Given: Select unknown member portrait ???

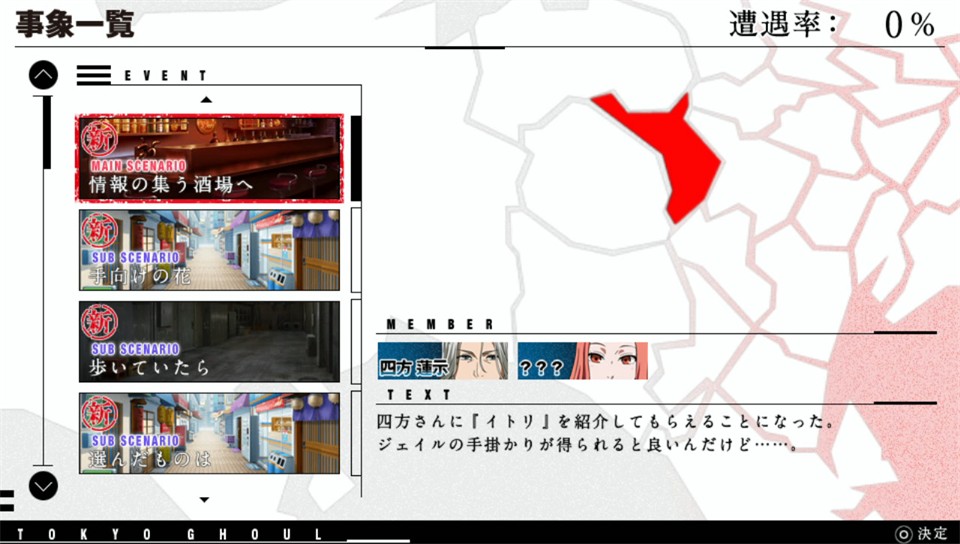Looking at the screenshot, I should (x=582, y=360).
